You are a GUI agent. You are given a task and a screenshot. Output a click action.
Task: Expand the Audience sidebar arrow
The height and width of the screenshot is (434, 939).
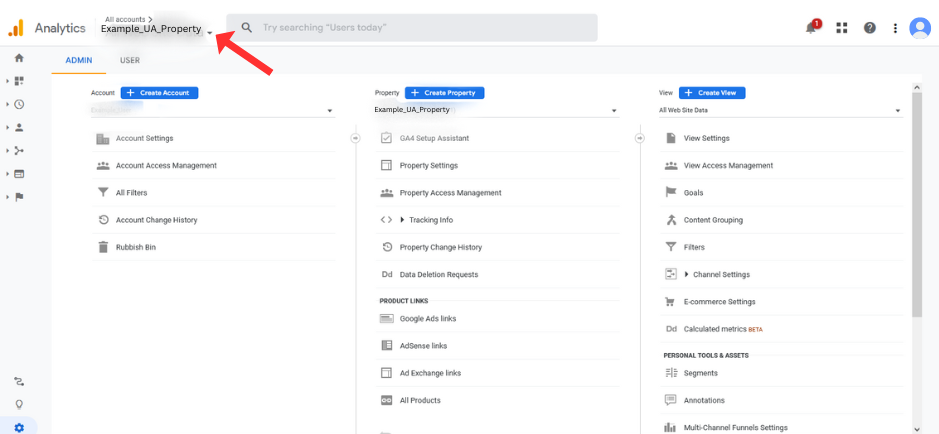pos(8,127)
